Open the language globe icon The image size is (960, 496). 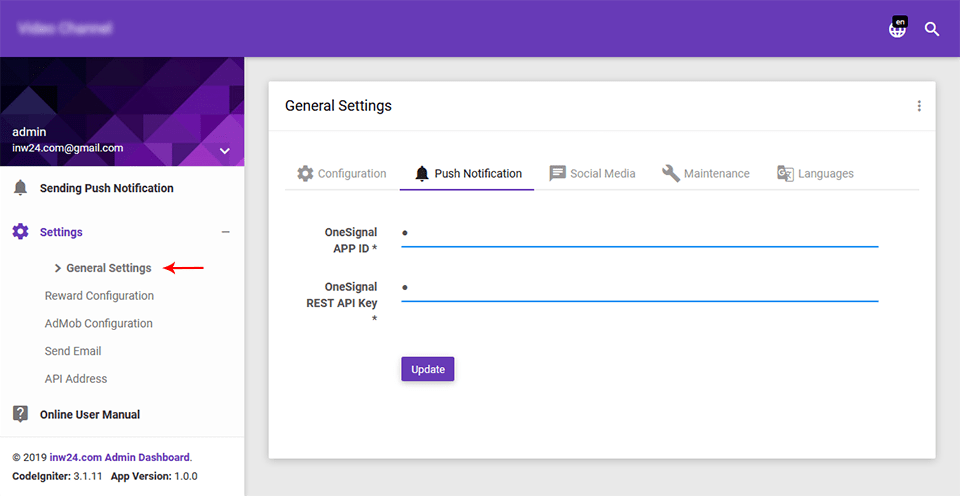click(x=897, y=29)
